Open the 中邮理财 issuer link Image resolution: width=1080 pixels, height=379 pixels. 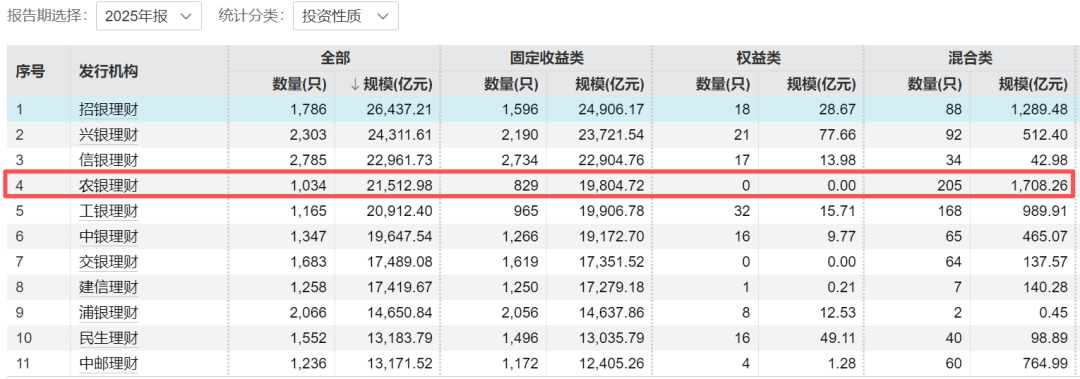click(109, 364)
